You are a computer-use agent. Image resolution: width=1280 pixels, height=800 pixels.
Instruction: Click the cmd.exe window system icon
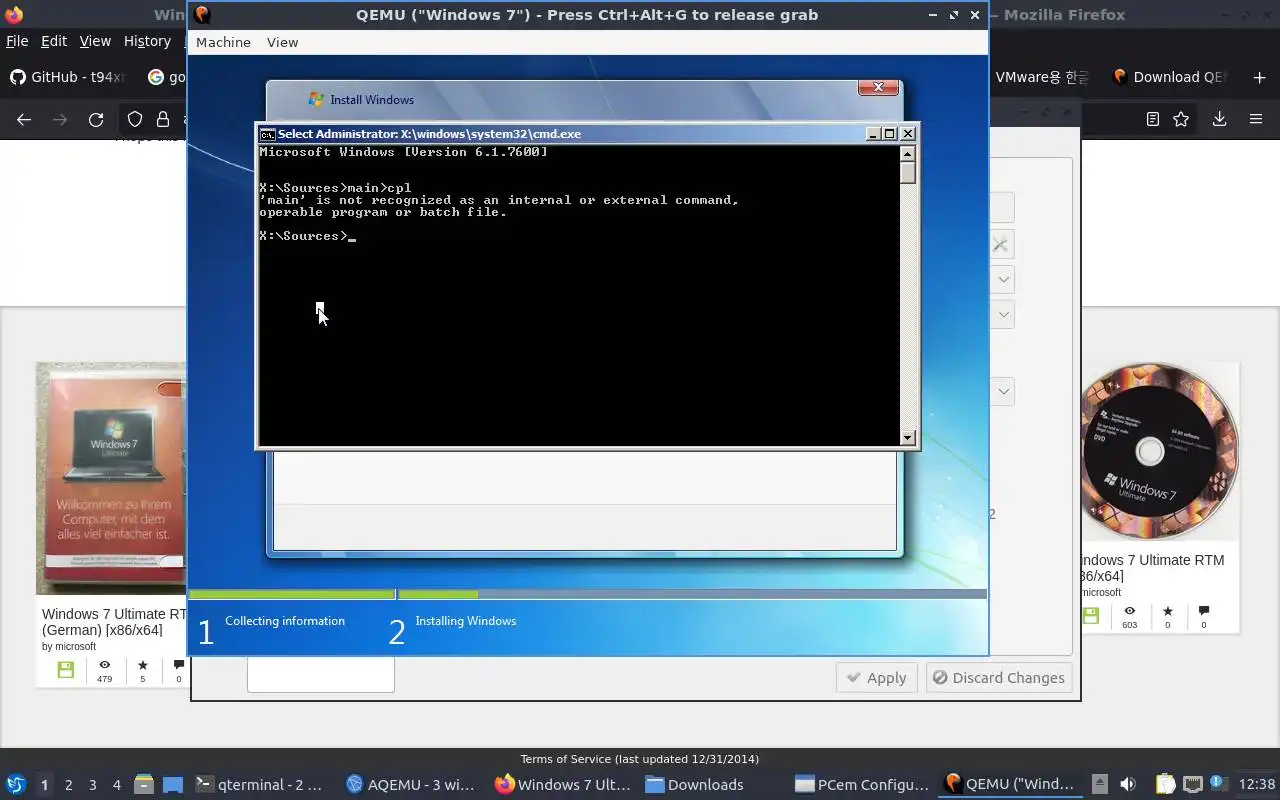coord(267,134)
